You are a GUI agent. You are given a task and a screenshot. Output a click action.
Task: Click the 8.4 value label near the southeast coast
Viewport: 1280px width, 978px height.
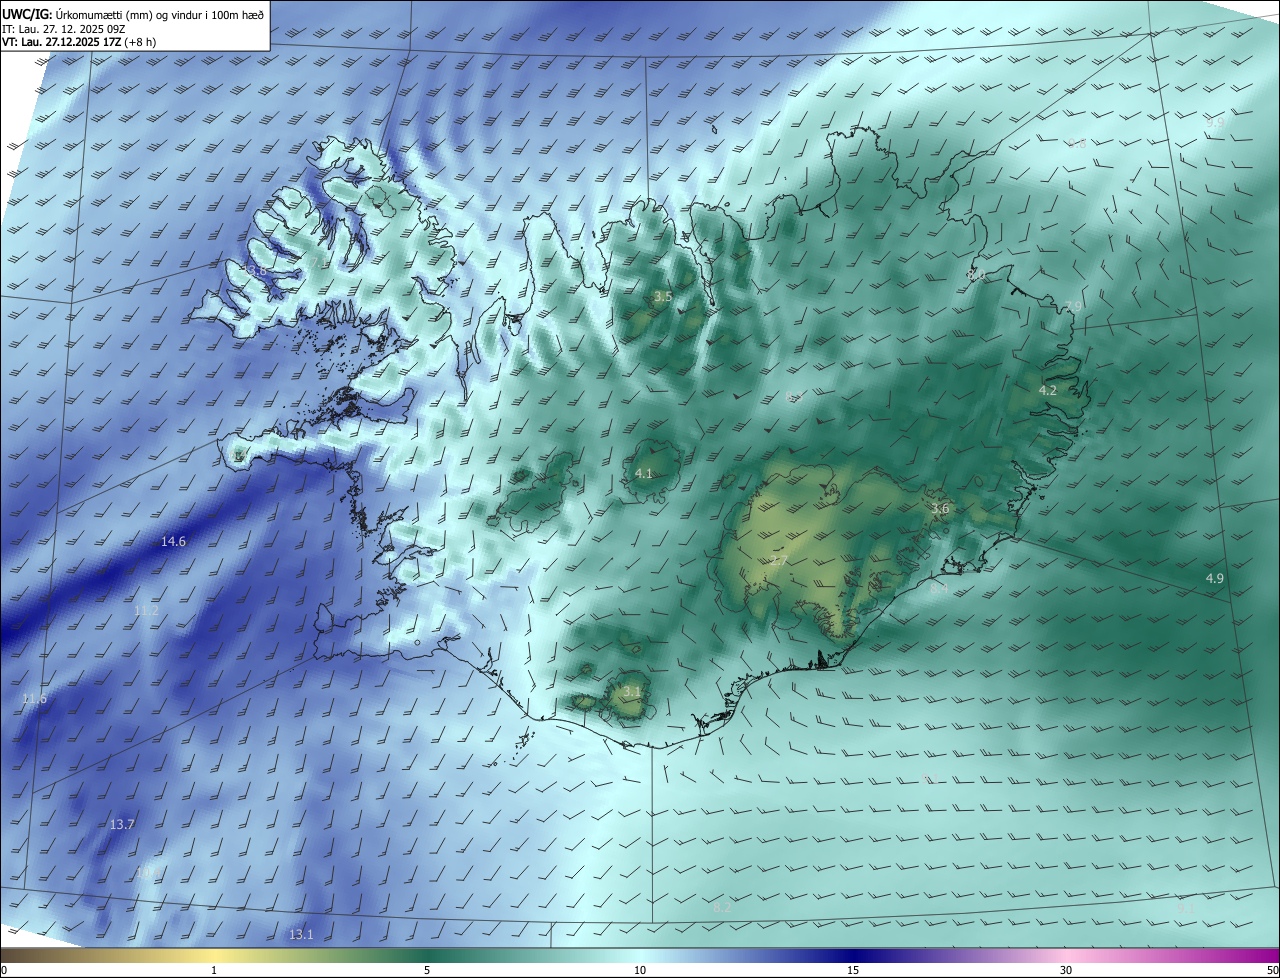(x=939, y=589)
